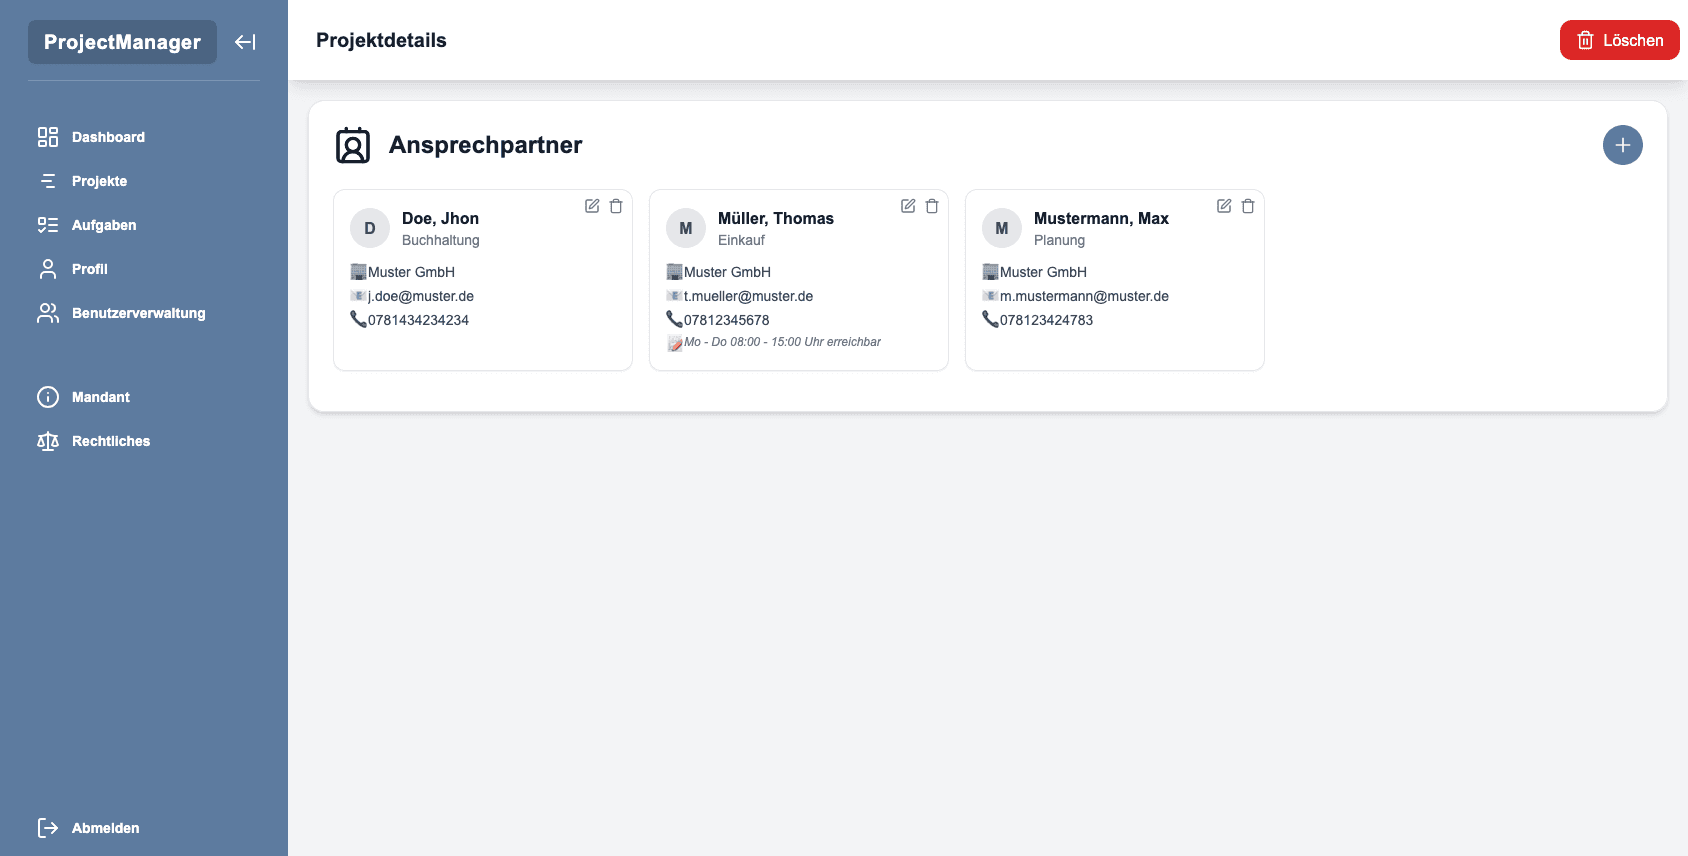Open Dashboard from the sidebar
The height and width of the screenshot is (856, 1688).
point(108,137)
